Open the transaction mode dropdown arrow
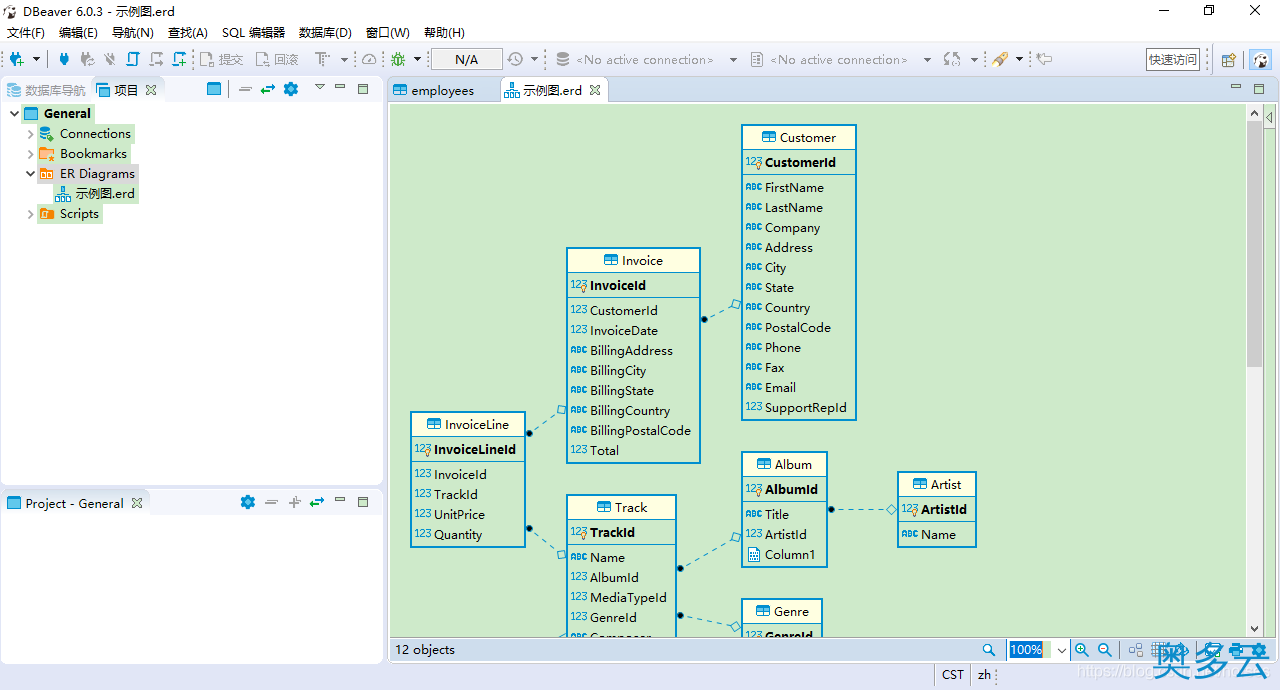Viewport: 1280px width, 690px height. (344, 60)
